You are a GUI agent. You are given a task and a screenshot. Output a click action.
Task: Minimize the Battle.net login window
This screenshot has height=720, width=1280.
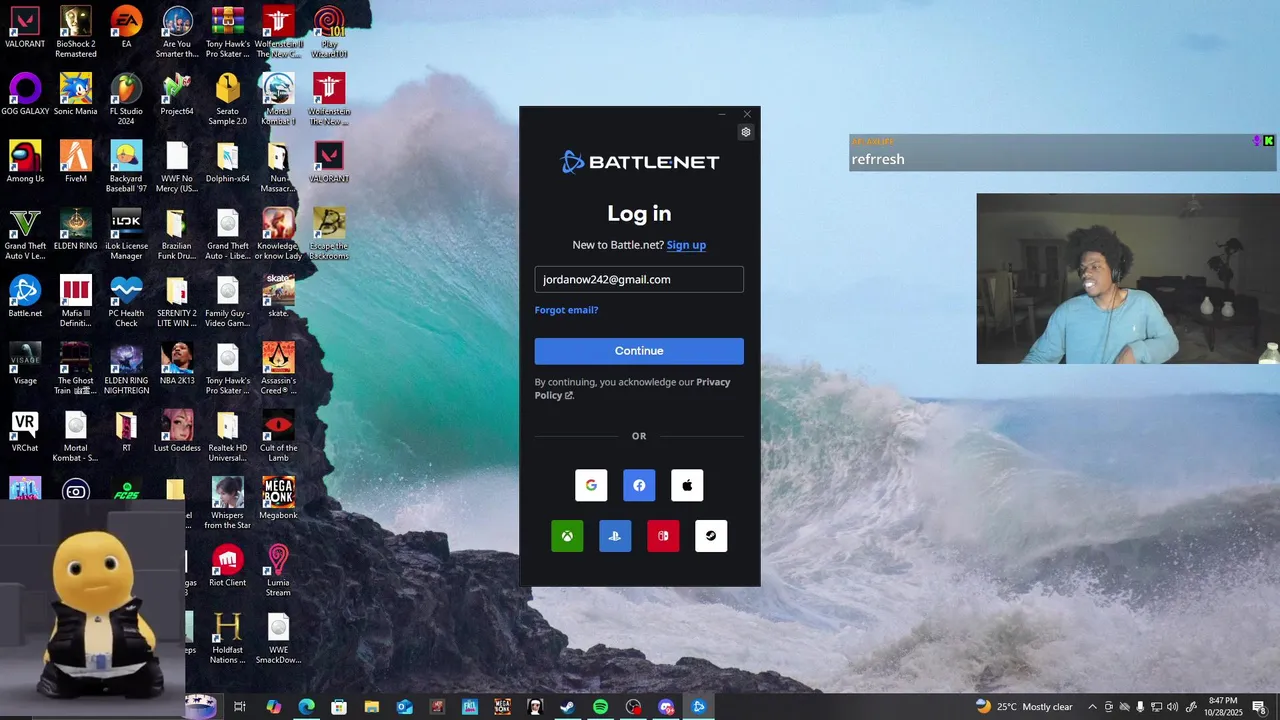pos(722,114)
